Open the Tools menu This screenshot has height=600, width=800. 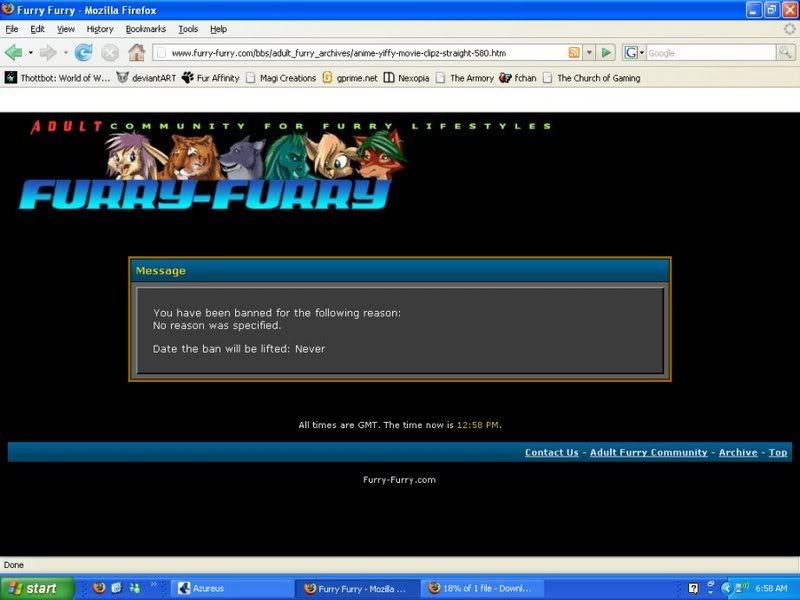click(188, 29)
